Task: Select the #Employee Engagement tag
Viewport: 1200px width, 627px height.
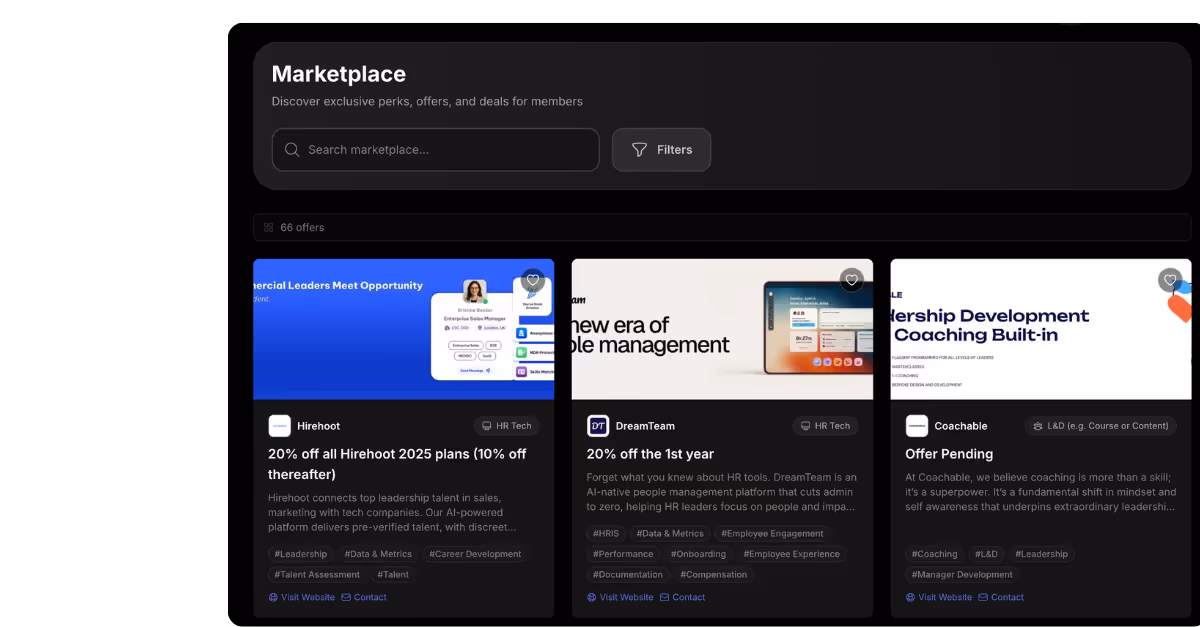Action: (773, 534)
